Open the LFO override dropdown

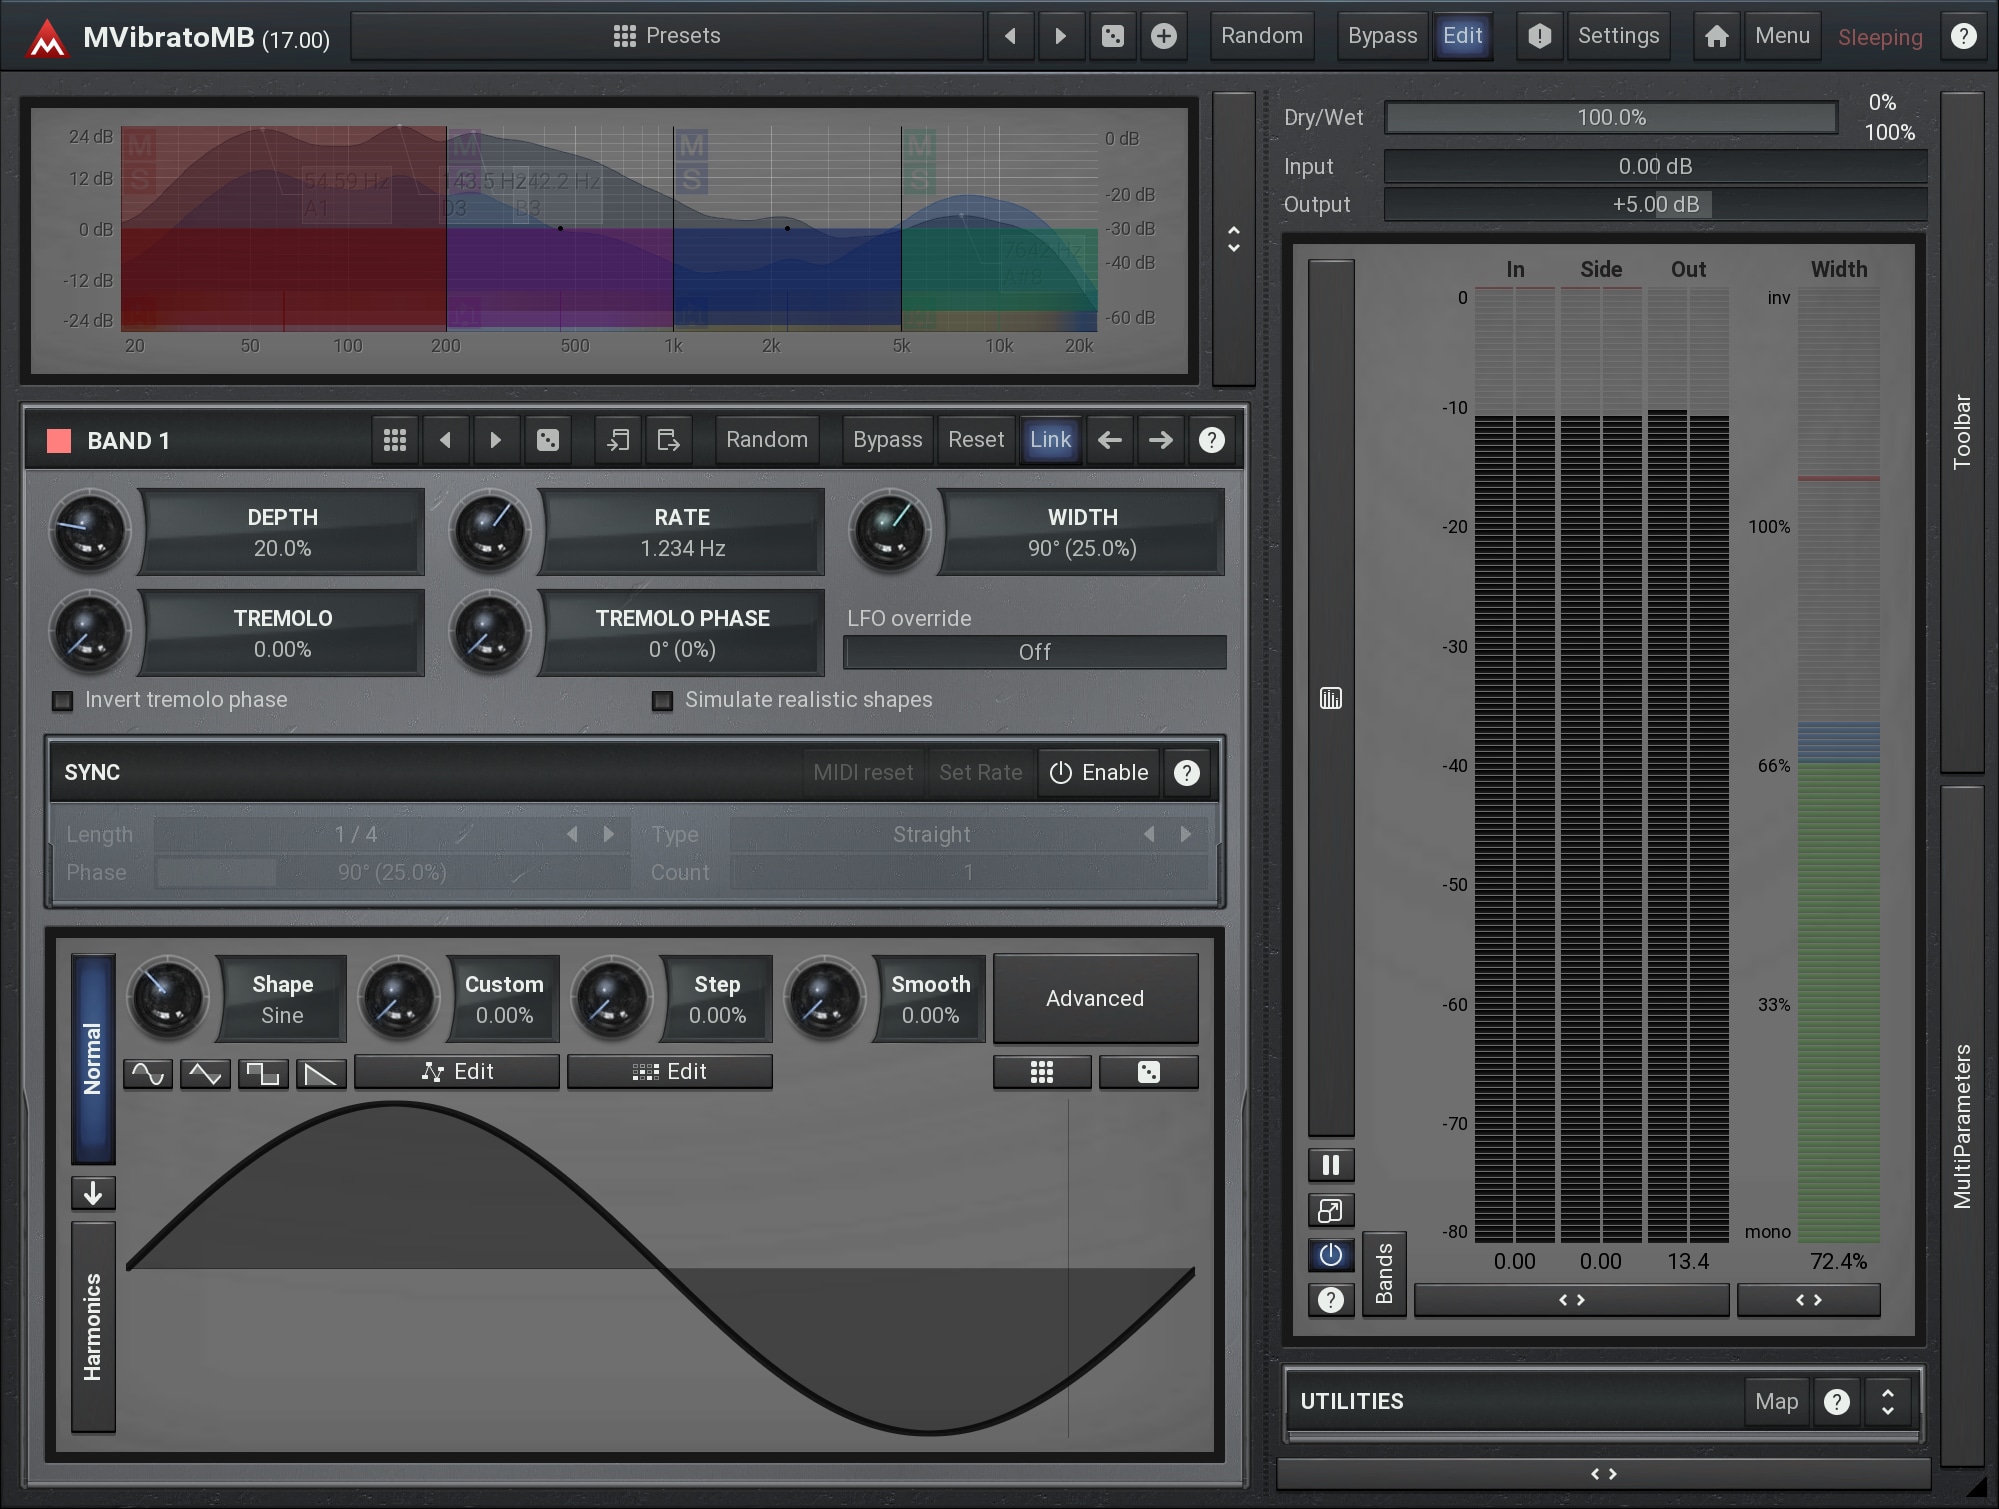[1034, 652]
